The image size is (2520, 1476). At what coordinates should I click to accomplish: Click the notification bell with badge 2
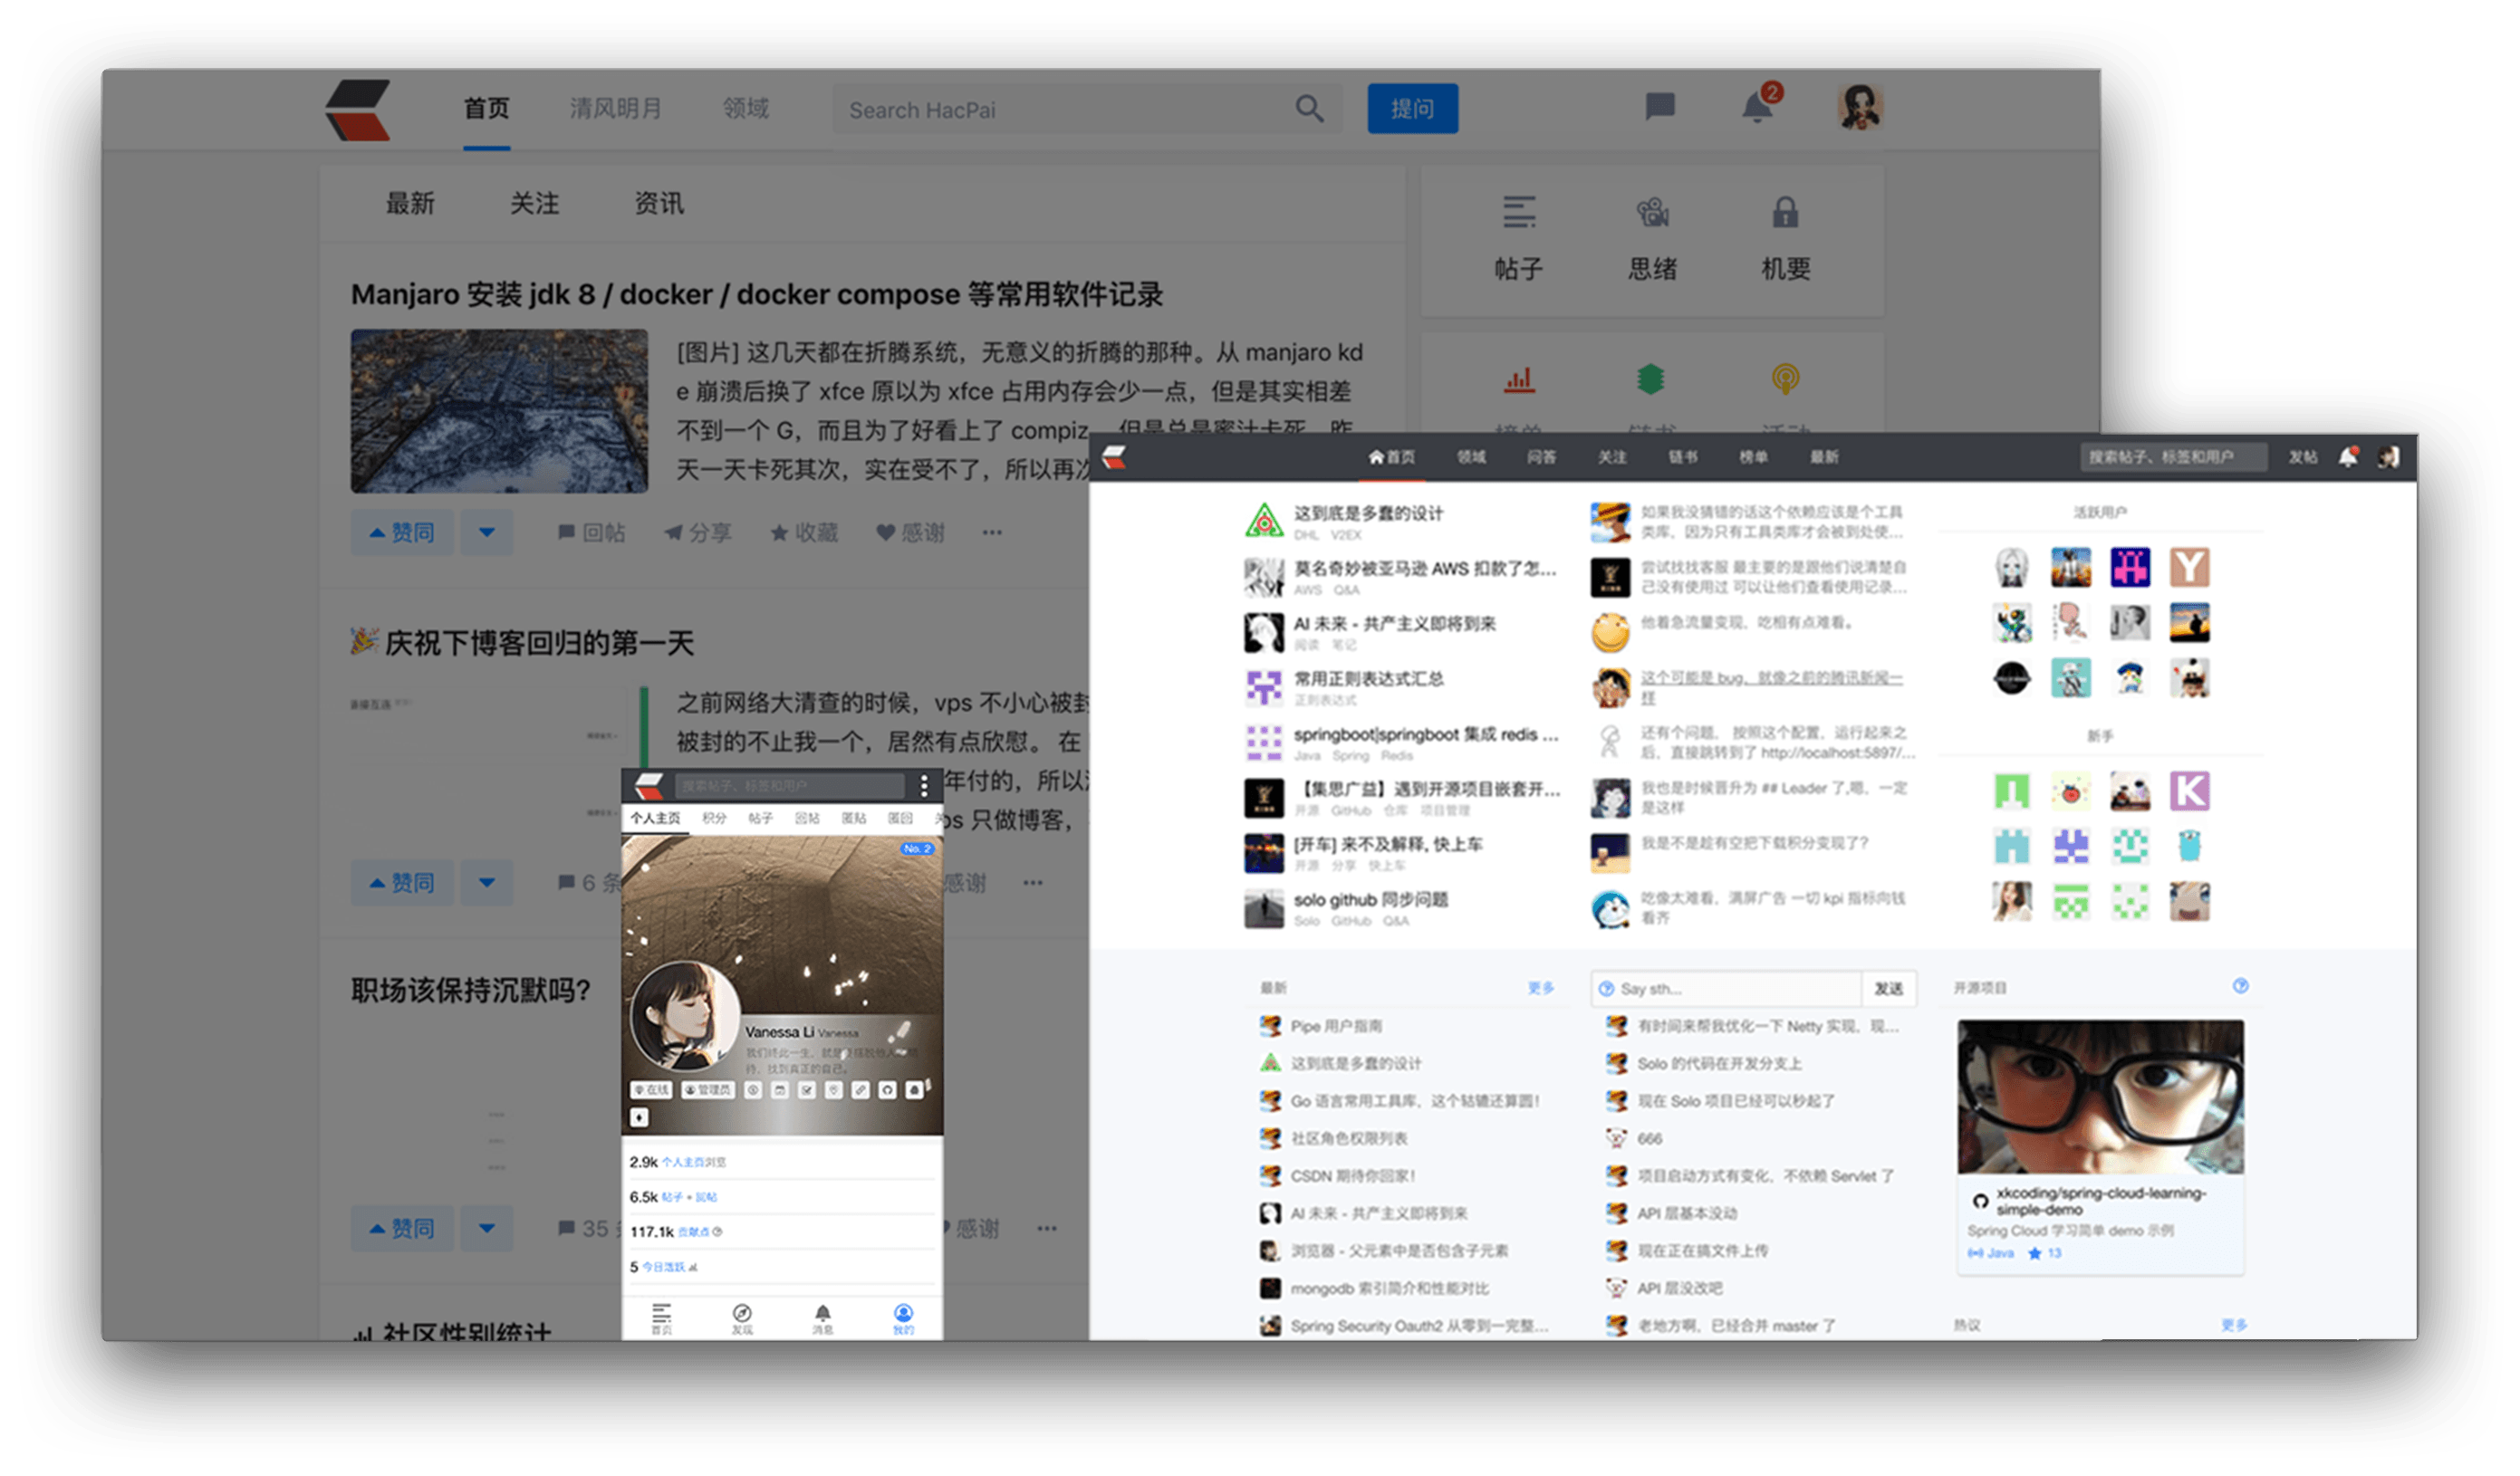(1757, 107)
